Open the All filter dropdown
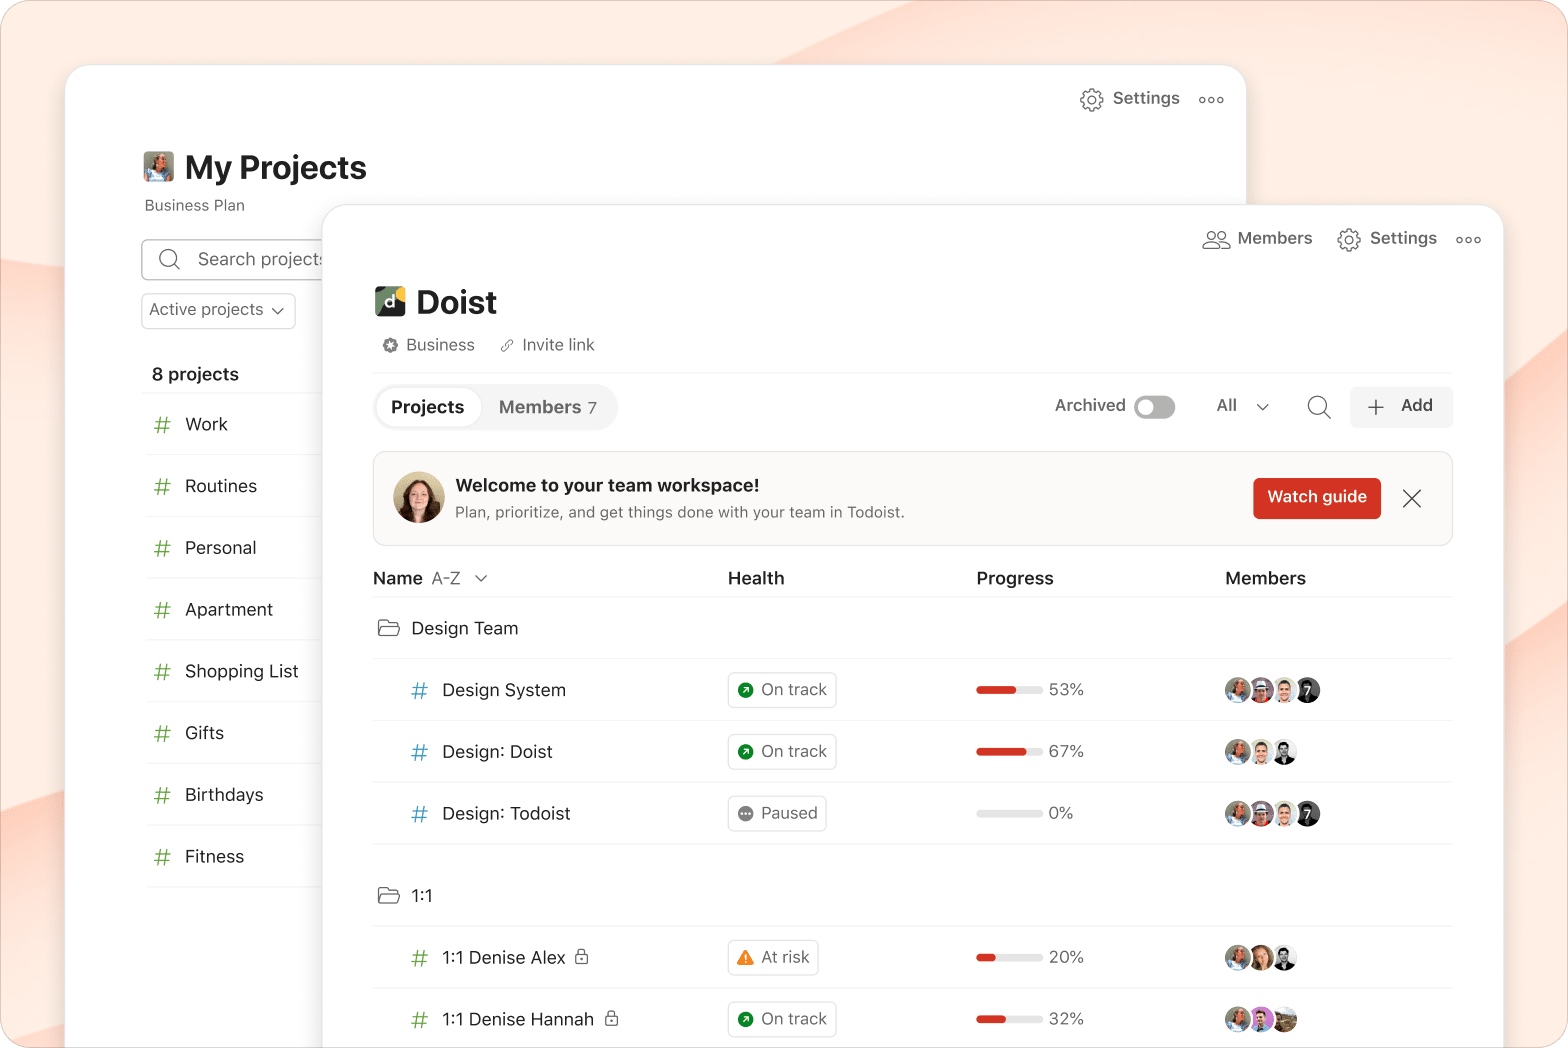This screenshot has height=1048, width=1568. pos(1243,406)
